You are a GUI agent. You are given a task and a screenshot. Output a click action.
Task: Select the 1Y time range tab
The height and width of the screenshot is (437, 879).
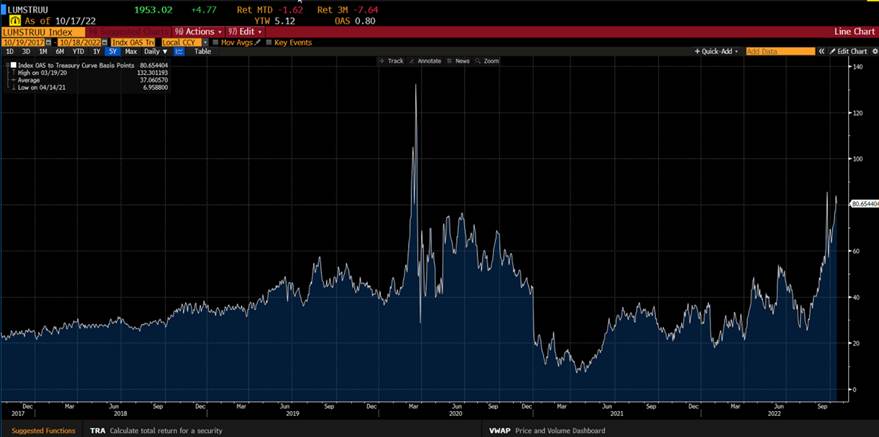pos(96,51)
